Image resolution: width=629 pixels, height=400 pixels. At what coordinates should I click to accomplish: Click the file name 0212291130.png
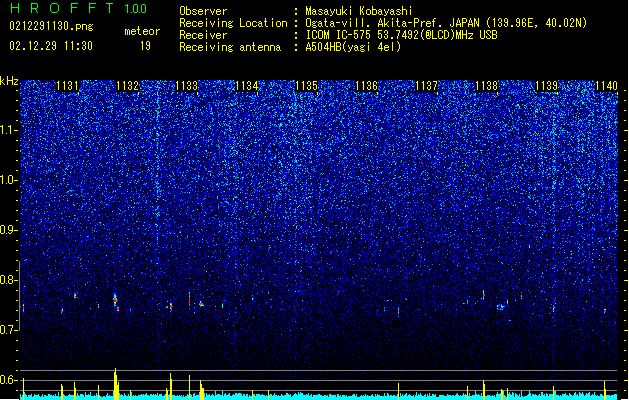[51, 26]
